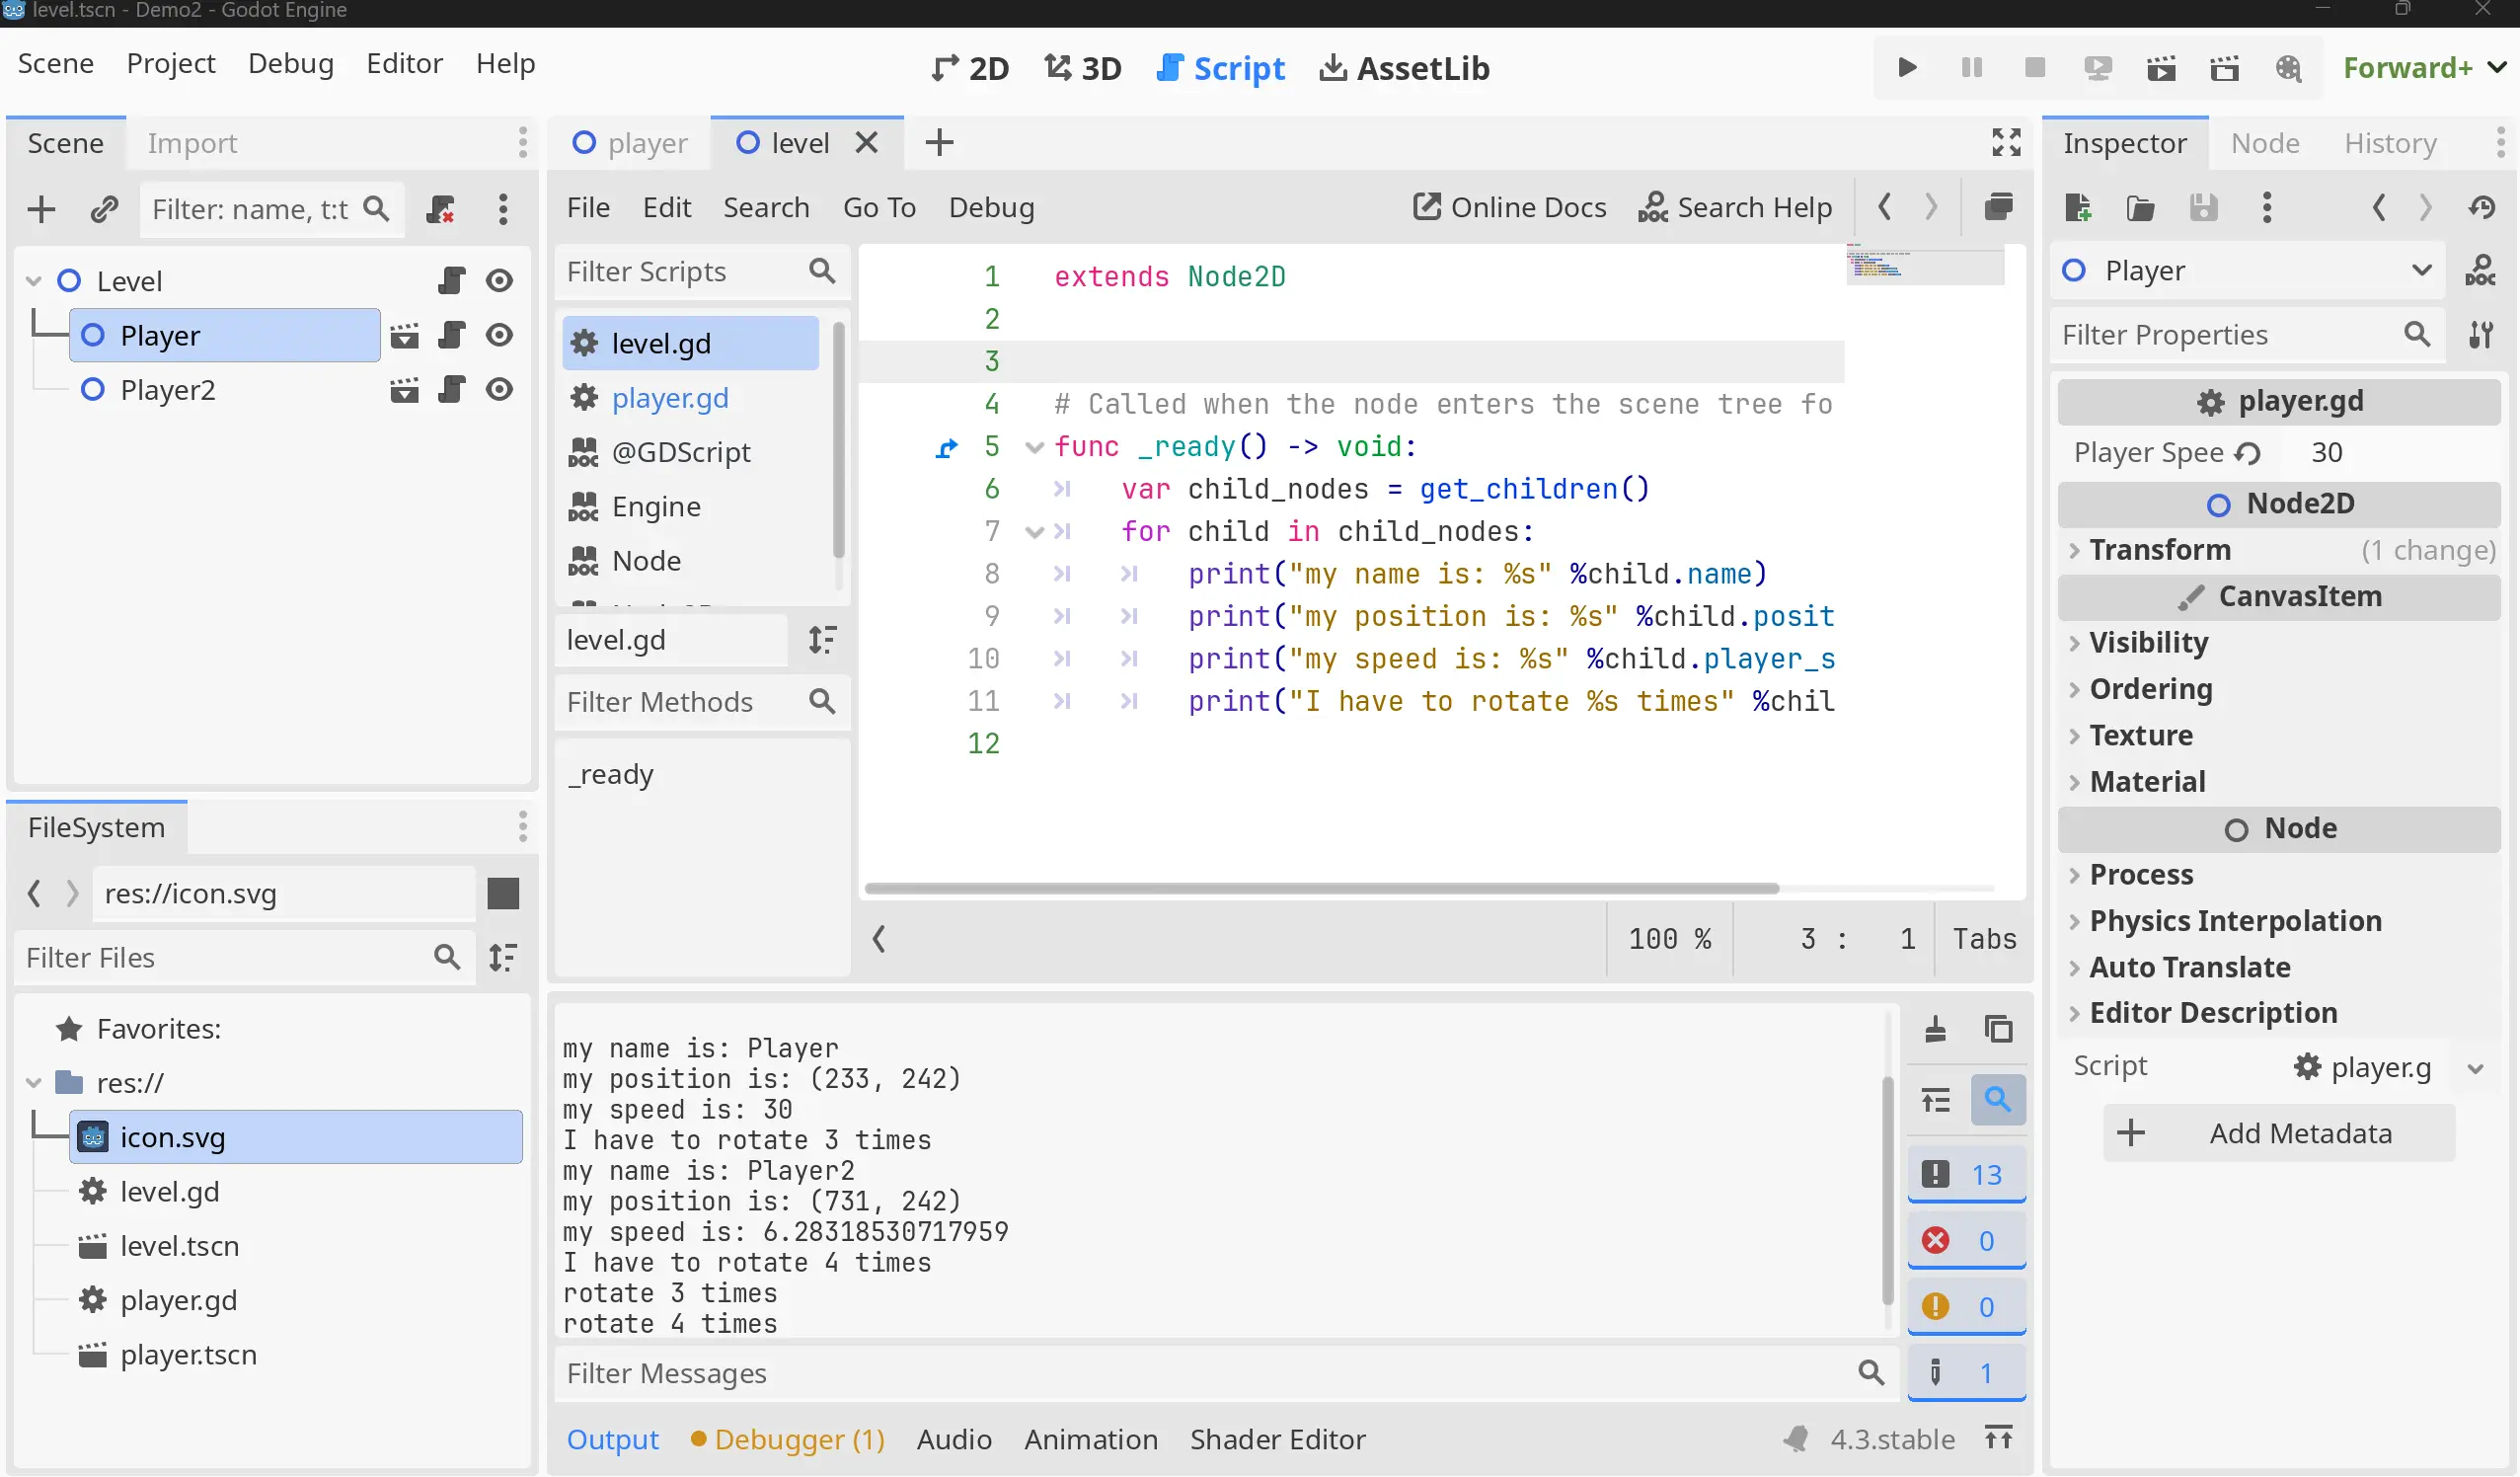
Task: Run the current scene
Action: [x=2161, y=68]
